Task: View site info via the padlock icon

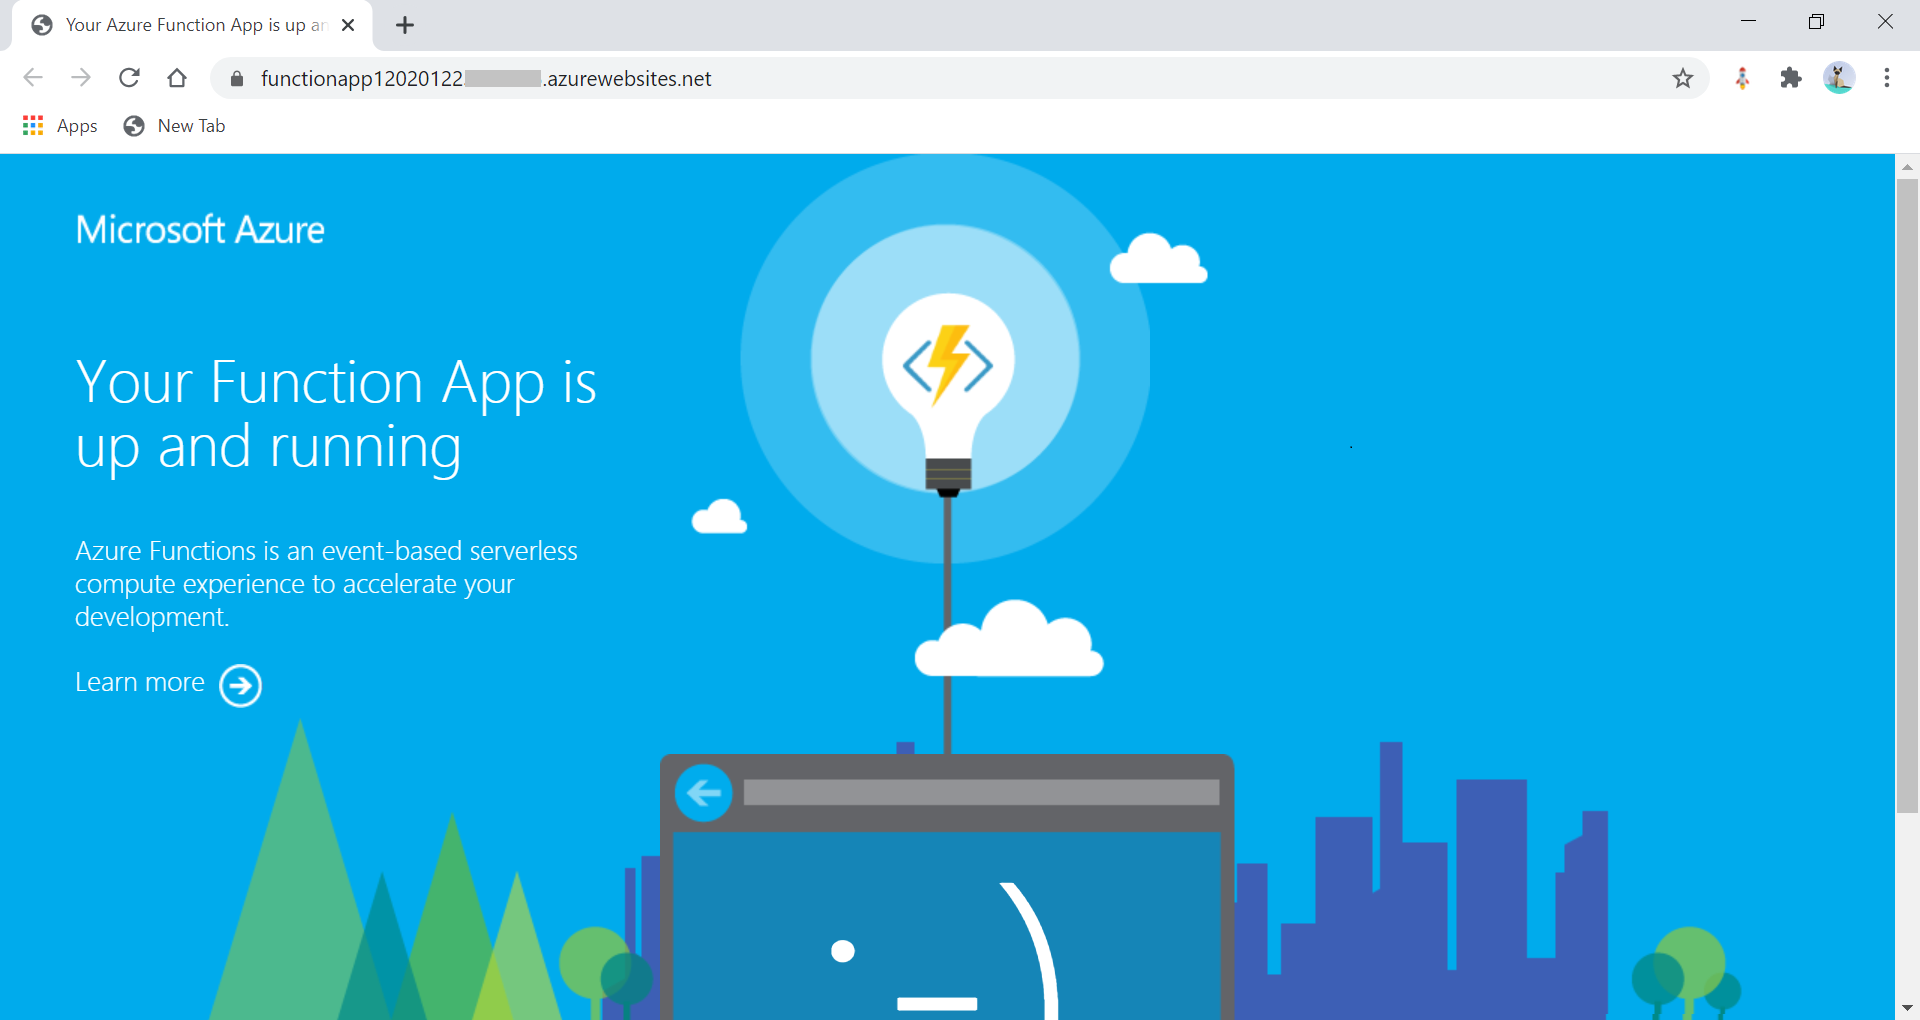Action: tap(237, 79)
